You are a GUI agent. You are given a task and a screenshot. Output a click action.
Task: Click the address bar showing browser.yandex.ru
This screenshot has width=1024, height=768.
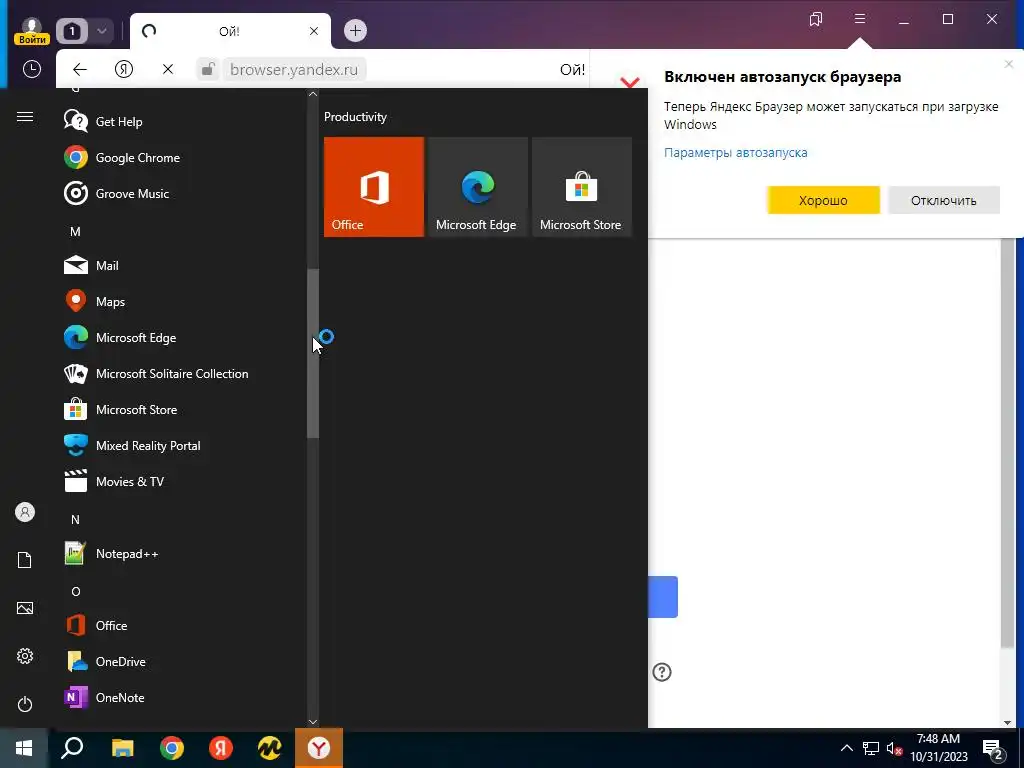coord(294,69)
